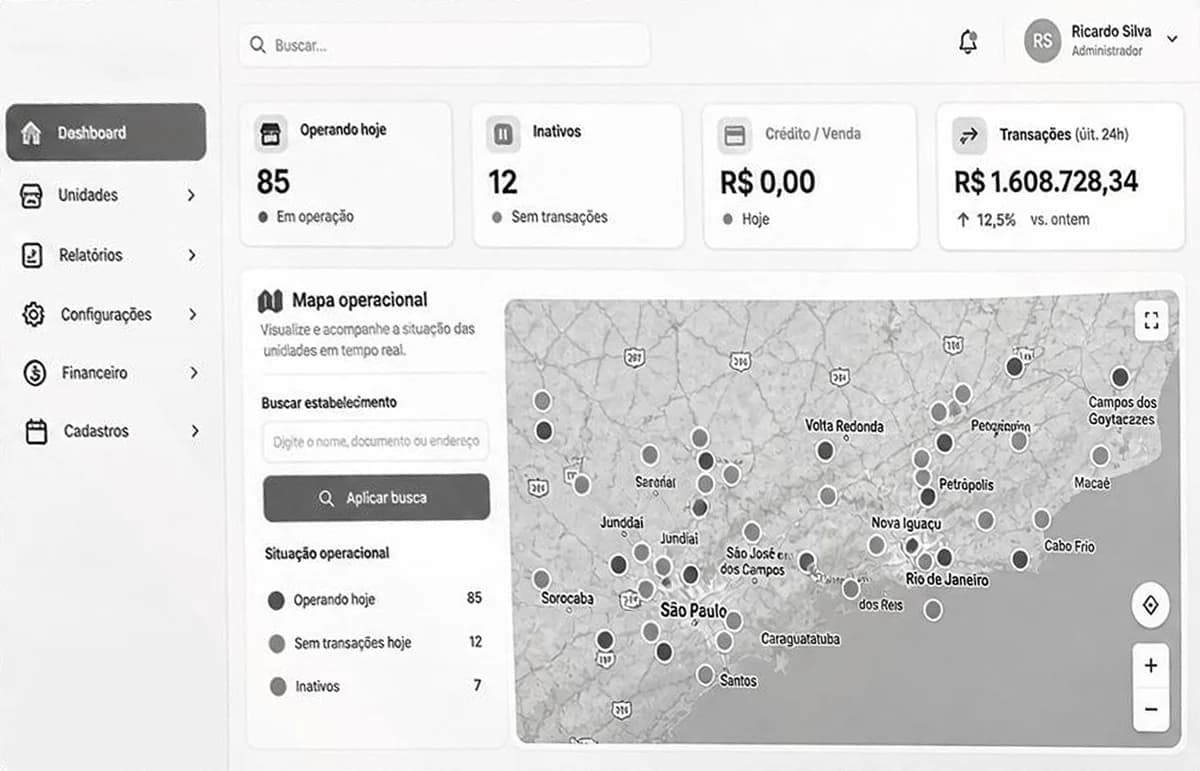Click the Unidades store icon
The image size is (1200, 771).
click(x=32, y=195)
